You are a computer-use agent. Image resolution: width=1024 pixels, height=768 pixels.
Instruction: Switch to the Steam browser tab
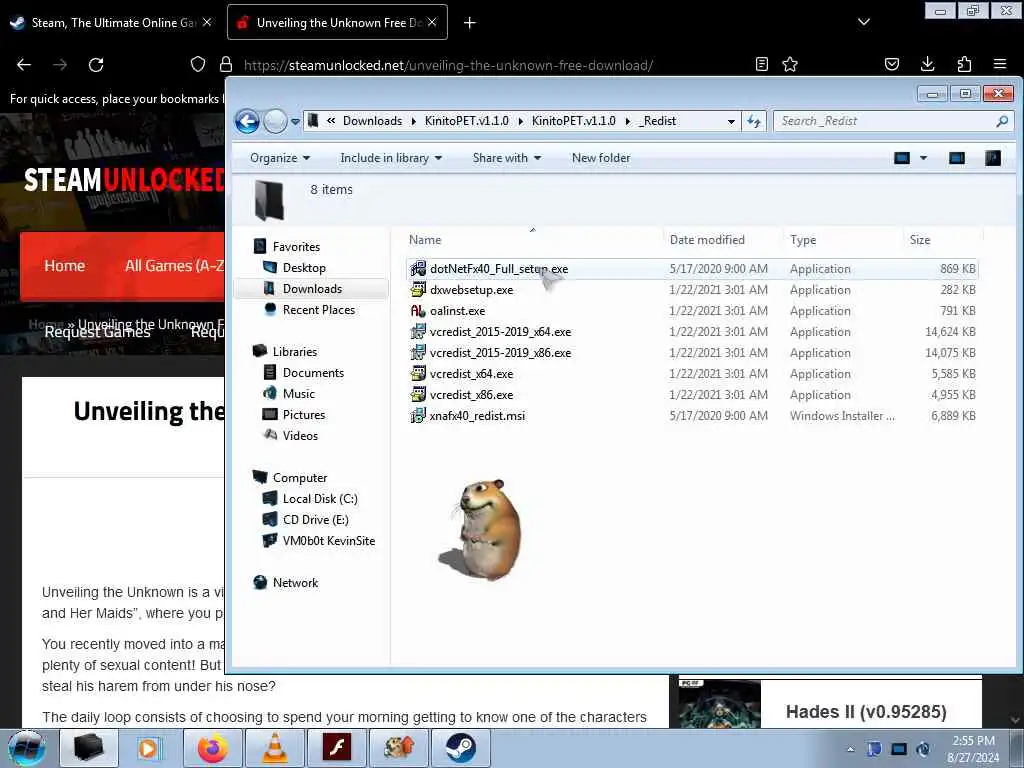[x=112, y=22]
